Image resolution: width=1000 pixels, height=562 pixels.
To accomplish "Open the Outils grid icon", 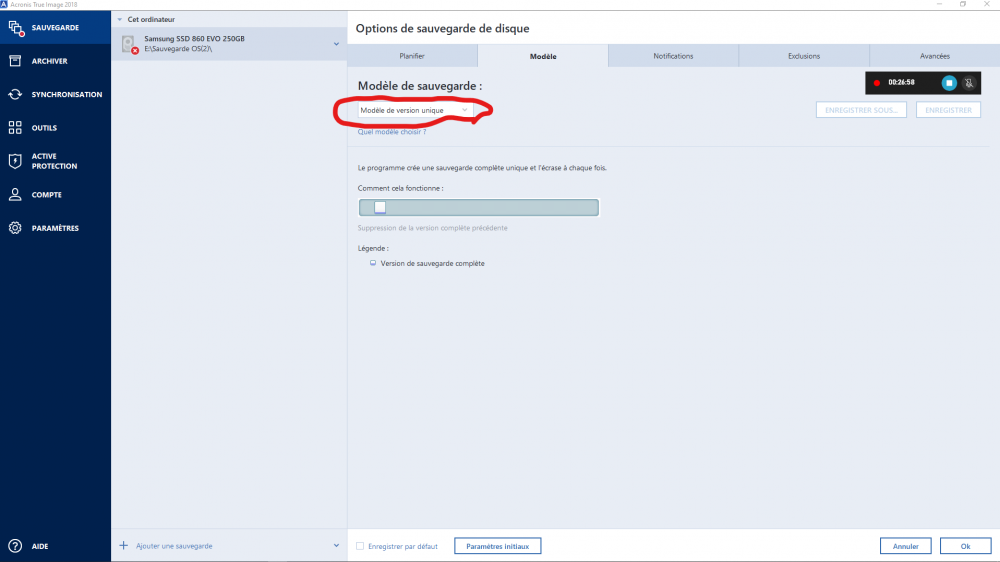I will [15, 128].
